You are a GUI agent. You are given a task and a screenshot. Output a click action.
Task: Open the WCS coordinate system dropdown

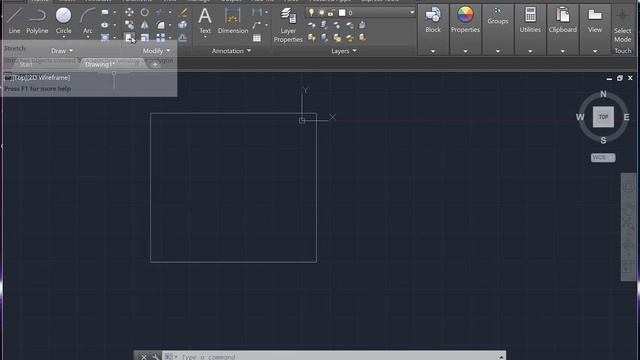[x=603, y=158]
